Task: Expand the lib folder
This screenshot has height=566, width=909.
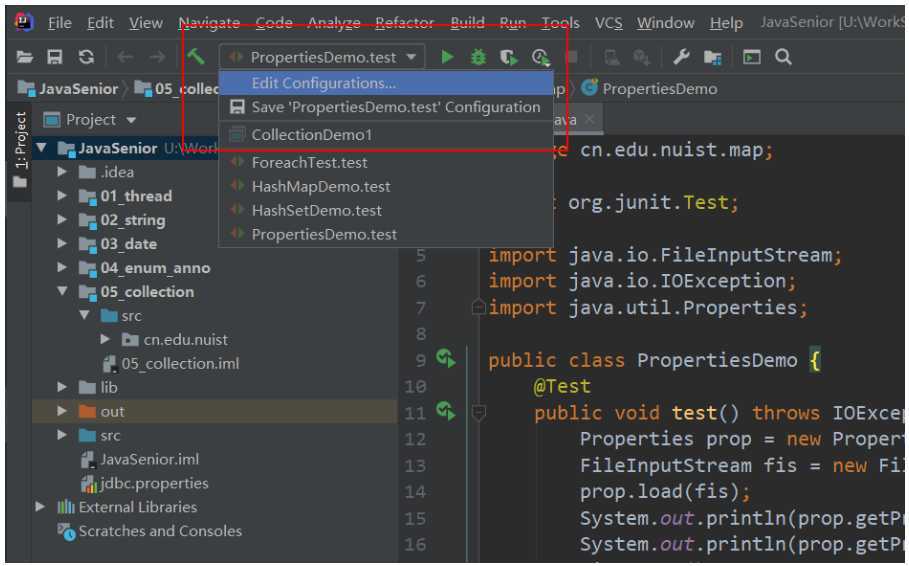Action: [62, 386]
